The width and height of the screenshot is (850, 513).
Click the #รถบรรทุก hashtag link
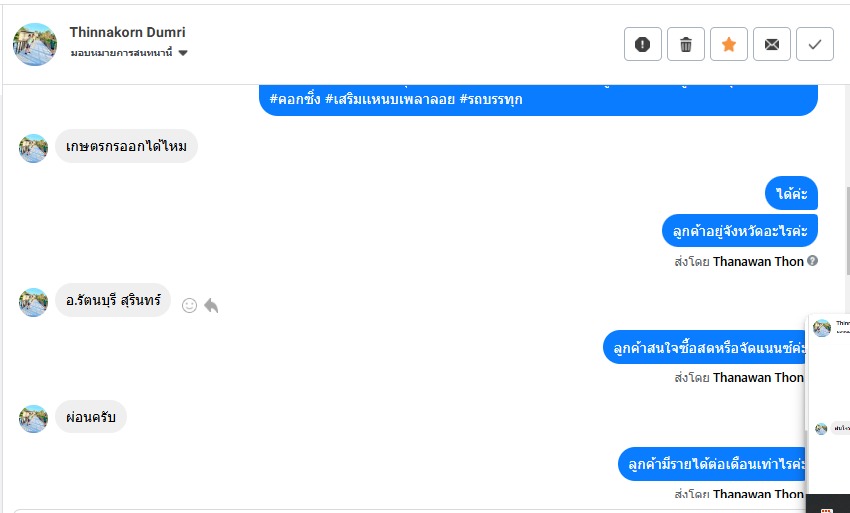click(x=490, y=99)
